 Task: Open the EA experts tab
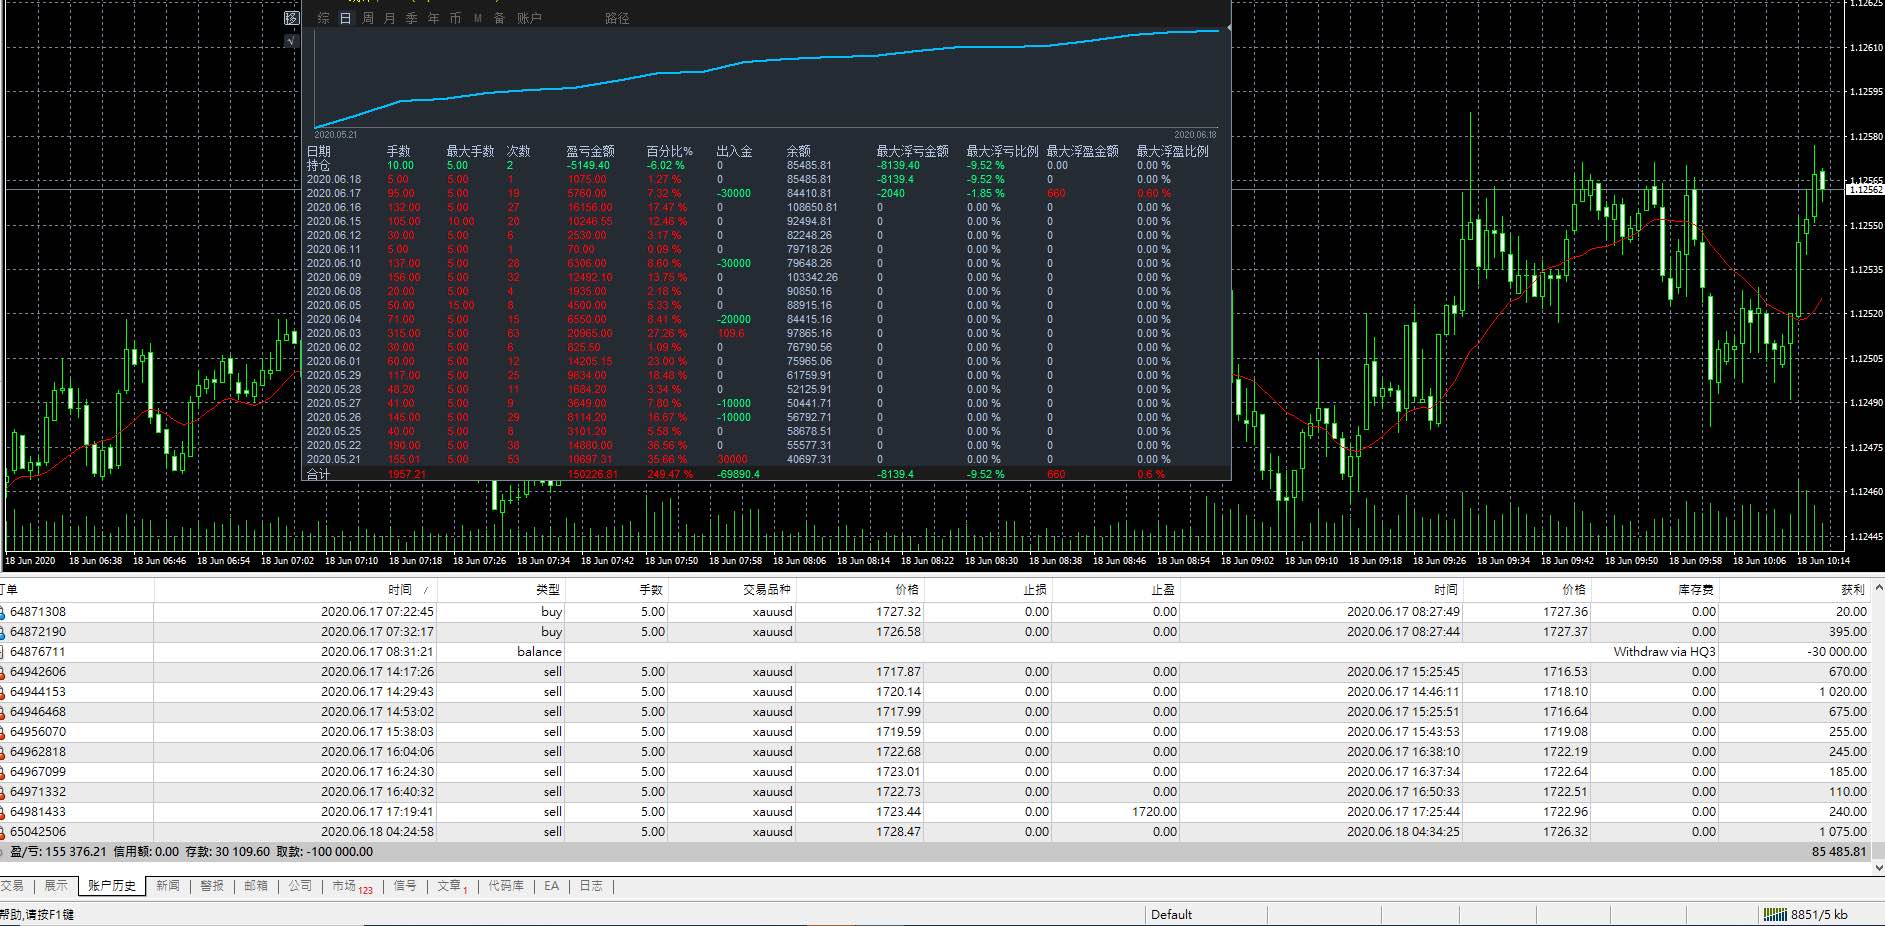tap(551, 886)
